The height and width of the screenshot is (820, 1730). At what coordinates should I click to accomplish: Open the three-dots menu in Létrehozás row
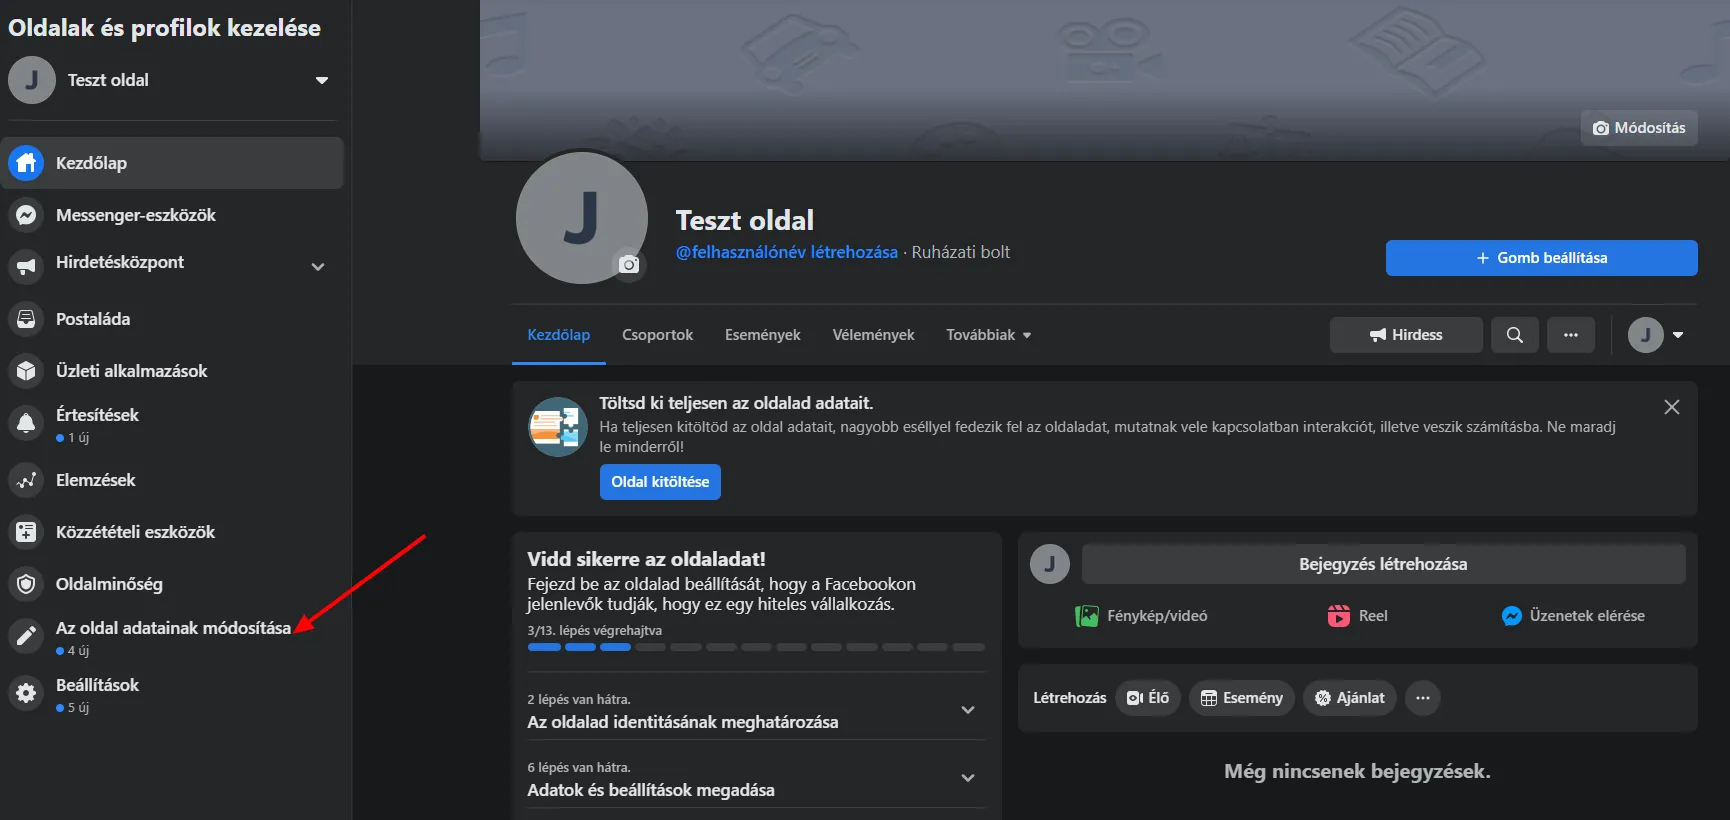pyautogui.click(x=1423, y=698)
